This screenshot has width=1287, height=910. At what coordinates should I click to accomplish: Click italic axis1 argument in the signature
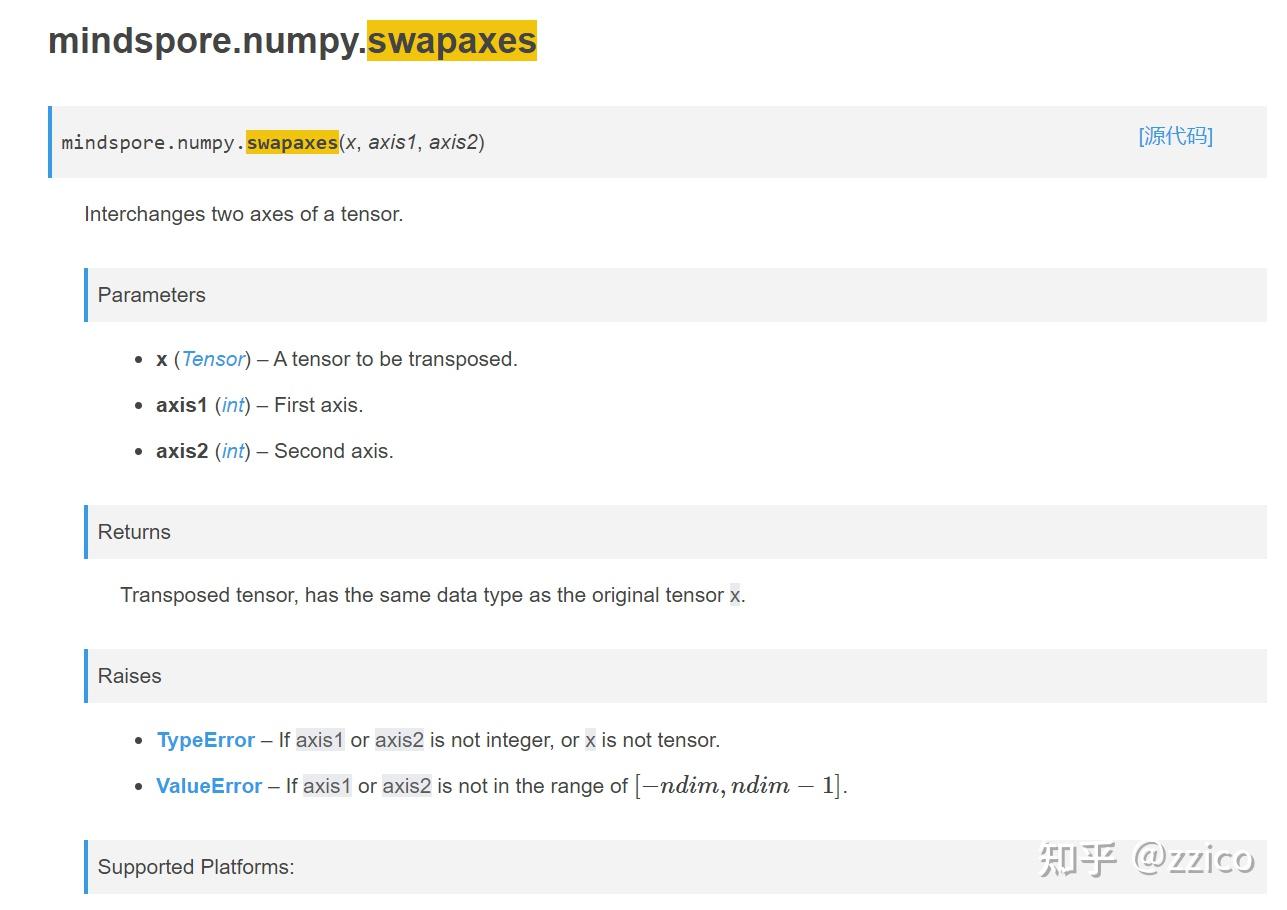coord(392,142)
